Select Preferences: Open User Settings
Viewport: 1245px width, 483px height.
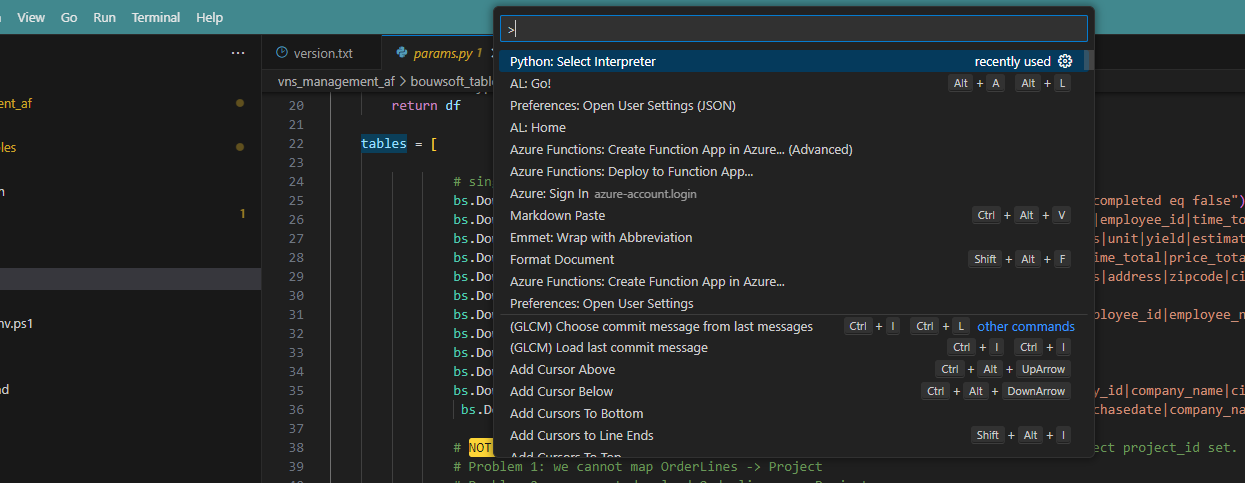click(793, 303)
